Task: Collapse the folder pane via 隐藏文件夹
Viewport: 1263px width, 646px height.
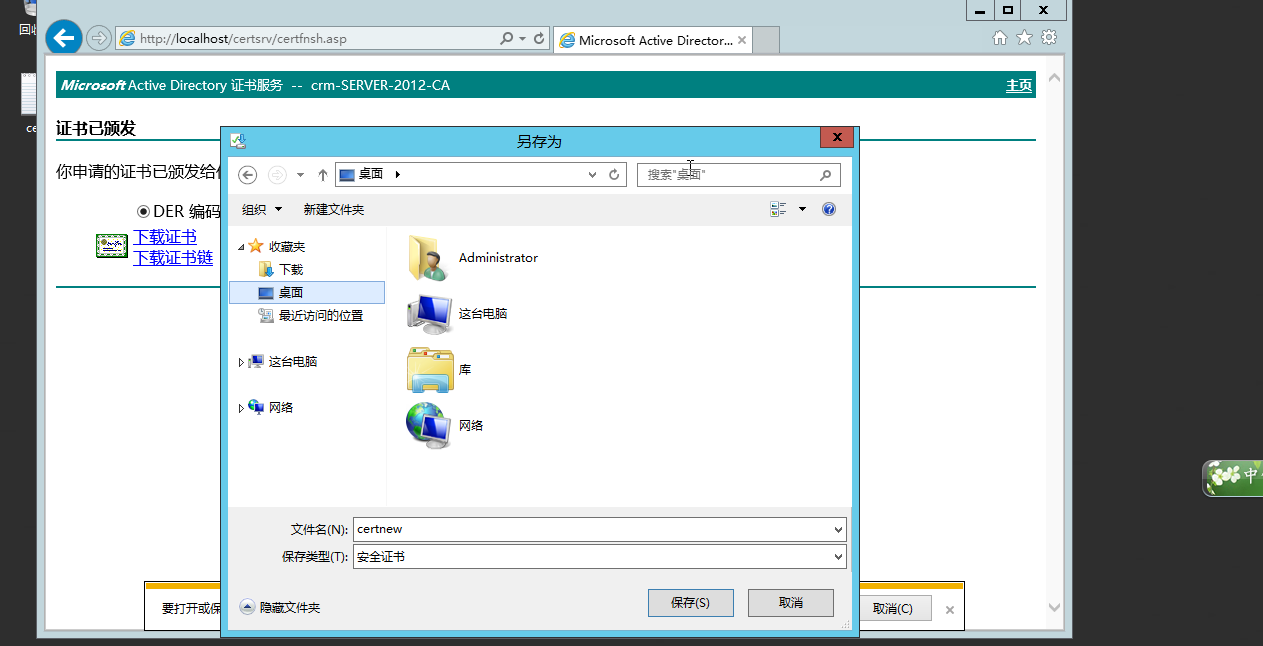Action: click(280, 607)
